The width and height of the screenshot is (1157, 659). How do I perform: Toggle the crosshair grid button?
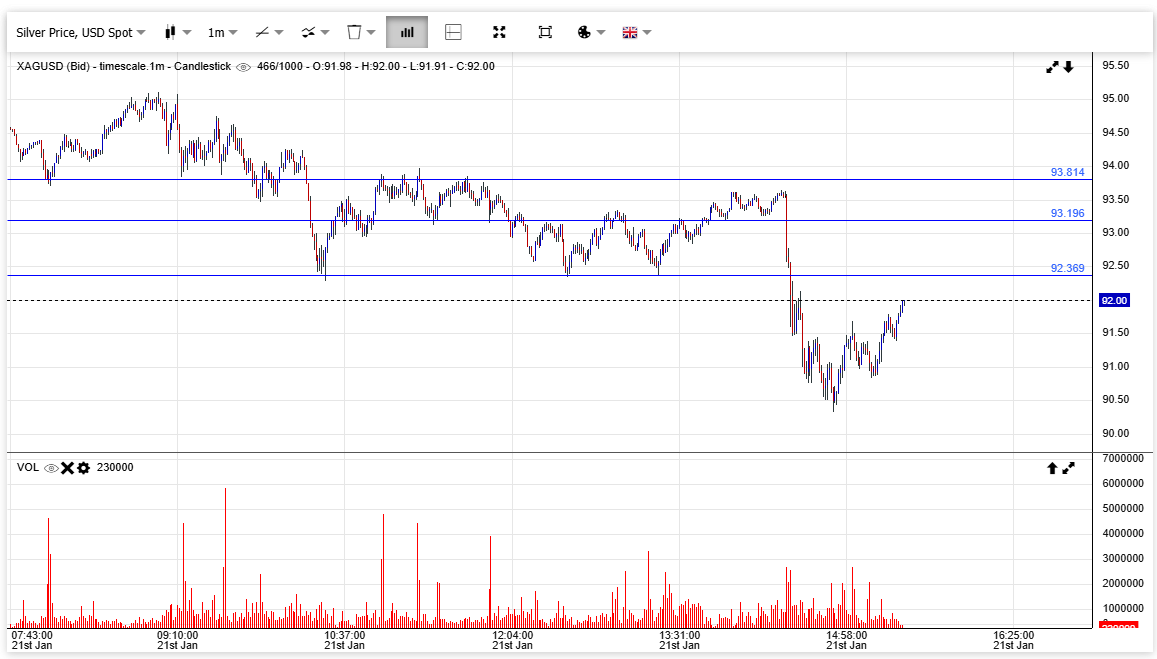[x=453, y=32]
